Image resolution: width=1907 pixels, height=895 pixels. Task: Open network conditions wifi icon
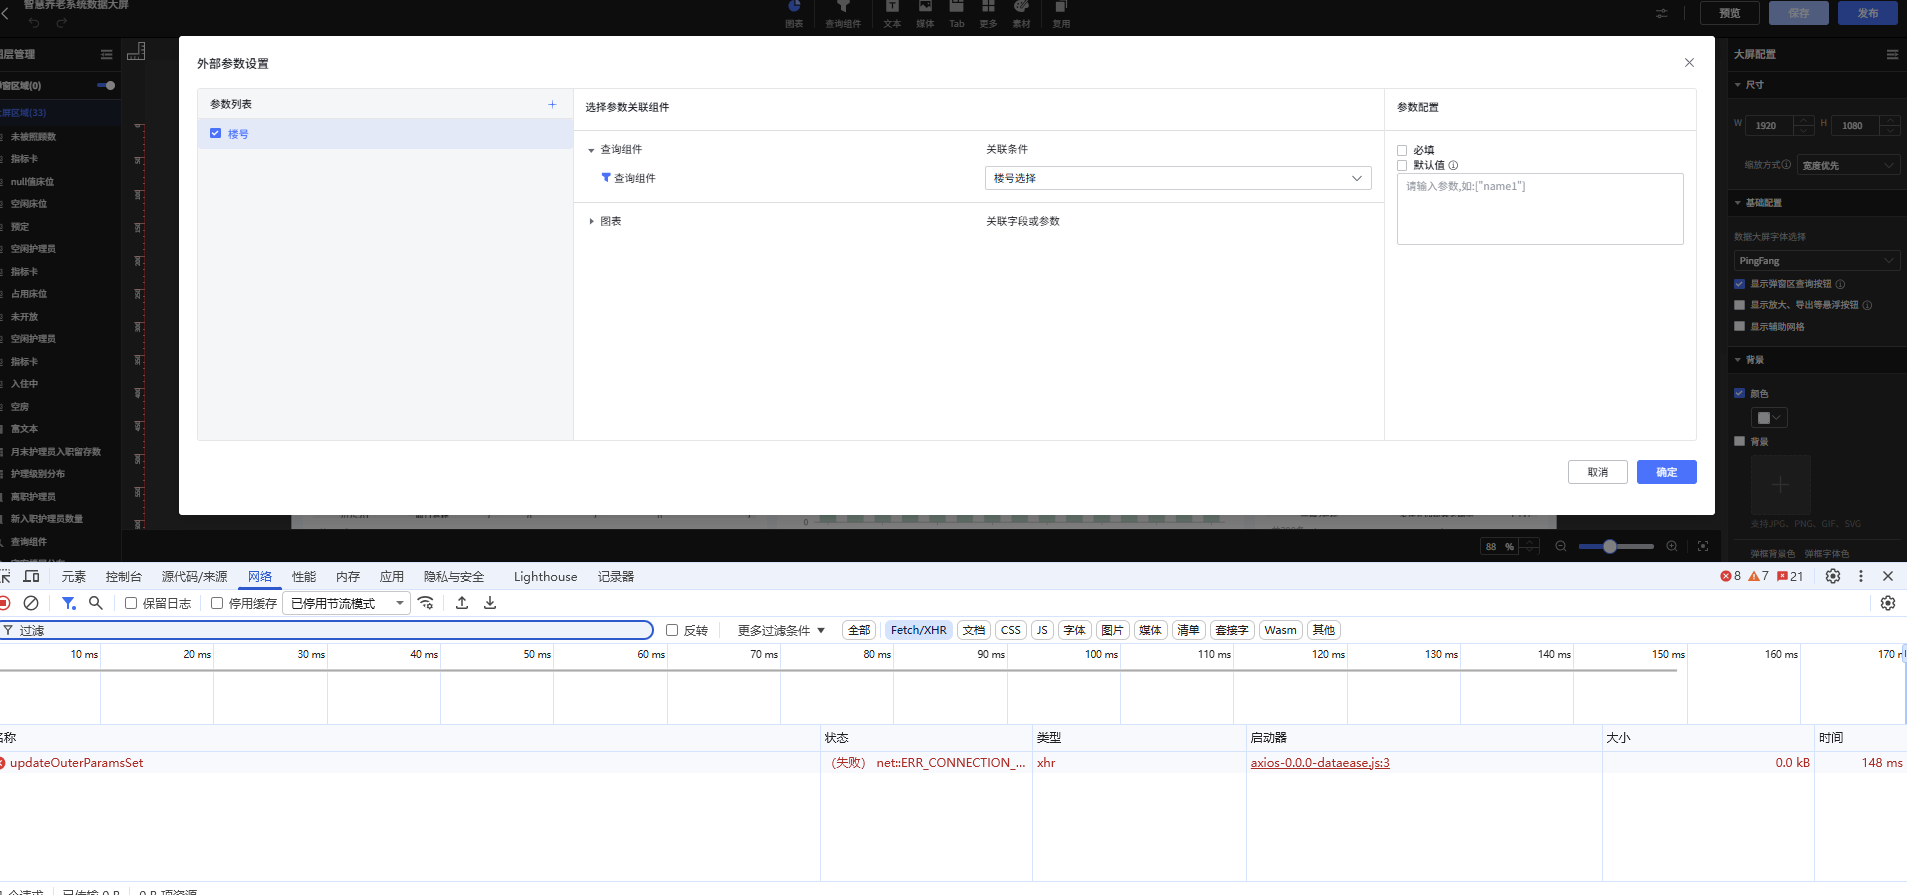(426, 603)
